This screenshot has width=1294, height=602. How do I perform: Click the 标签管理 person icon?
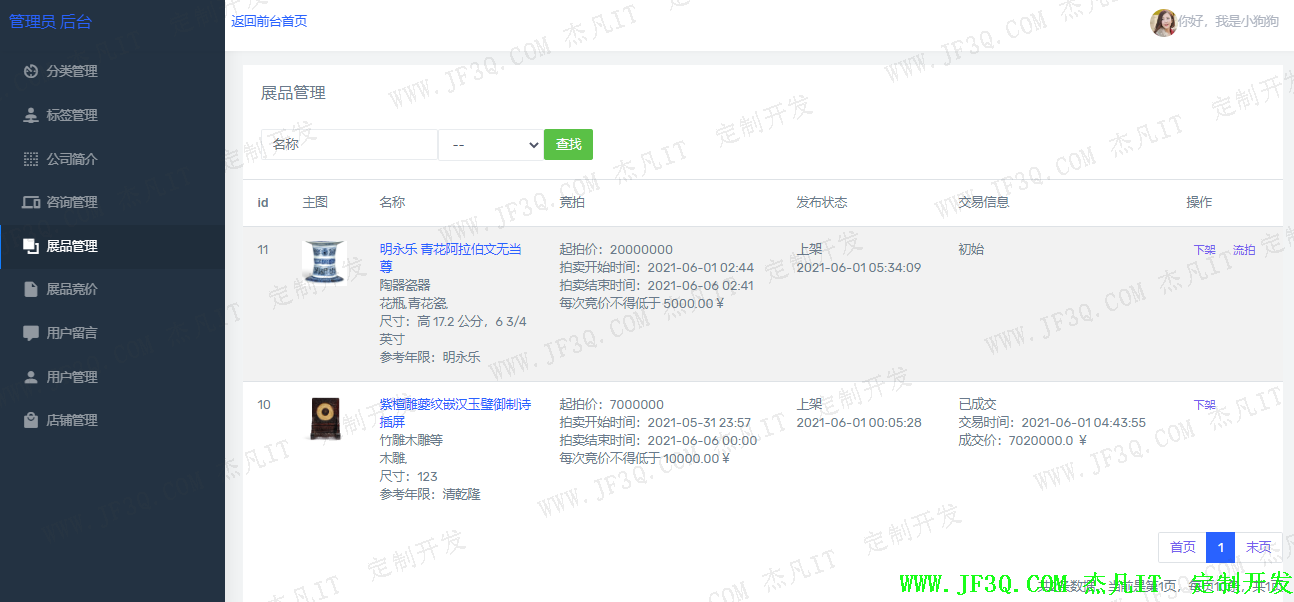click(x=31, y=115)
